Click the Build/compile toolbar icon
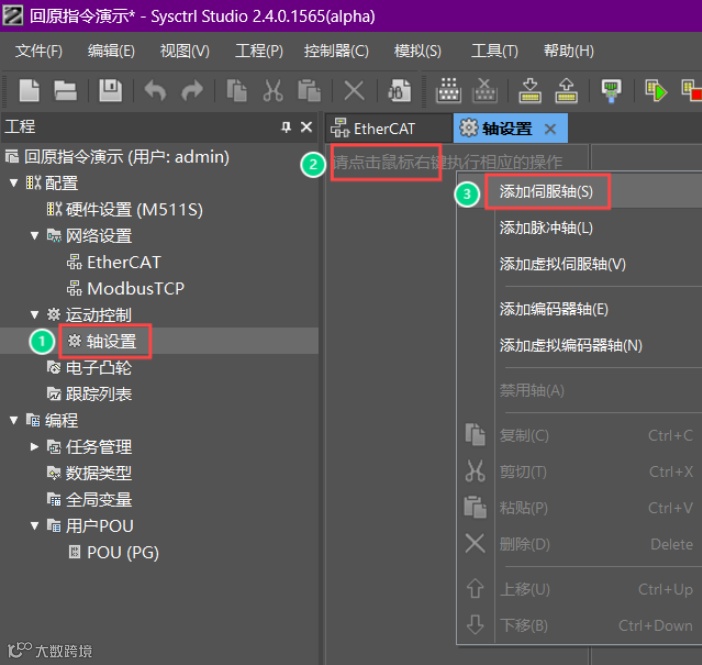 pos(448,90)
